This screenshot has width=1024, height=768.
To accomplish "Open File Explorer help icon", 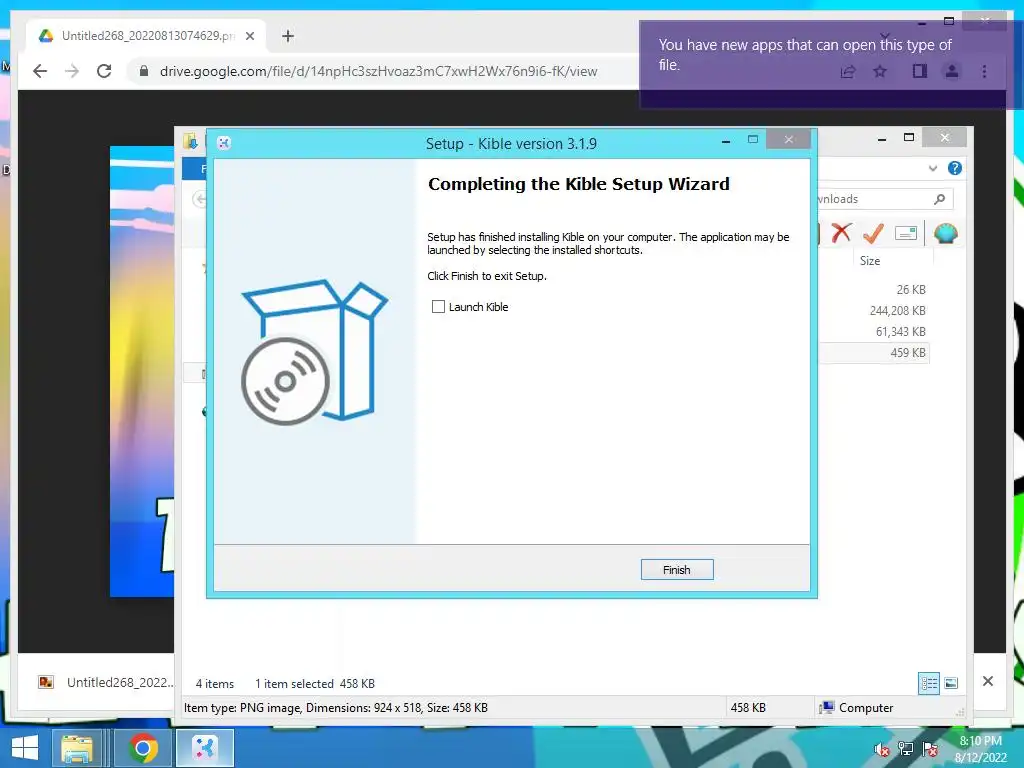I will [955, 168].
